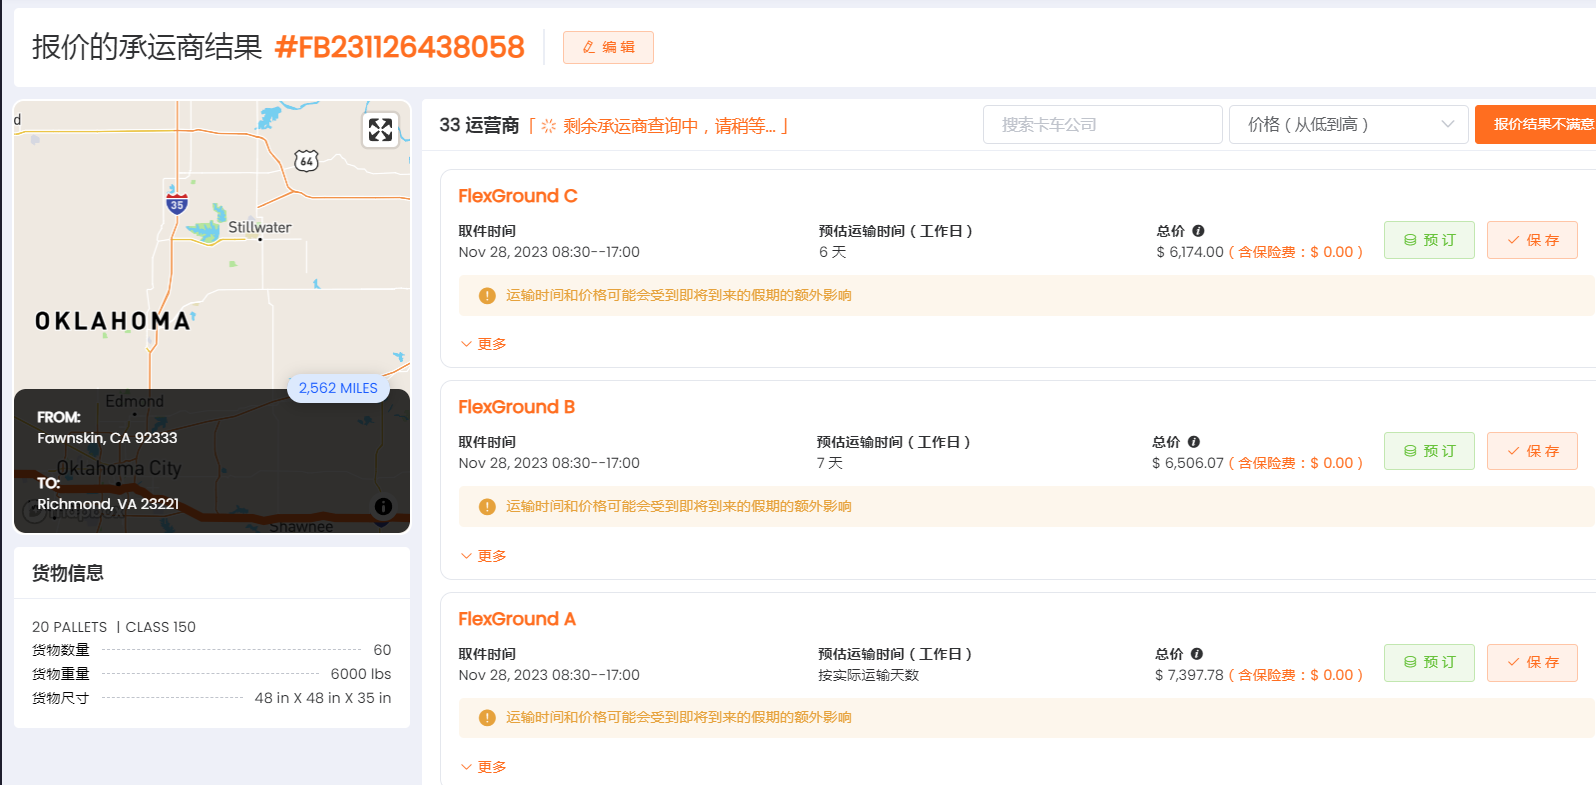The height and width of the screenshot is (785, 1596).
Task: Click warning icon in FlexGround C holiday notice
Action: click(487, 296)
